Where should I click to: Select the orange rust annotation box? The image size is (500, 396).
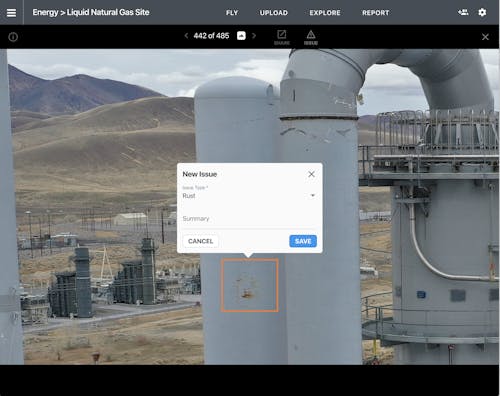point(249,285)
